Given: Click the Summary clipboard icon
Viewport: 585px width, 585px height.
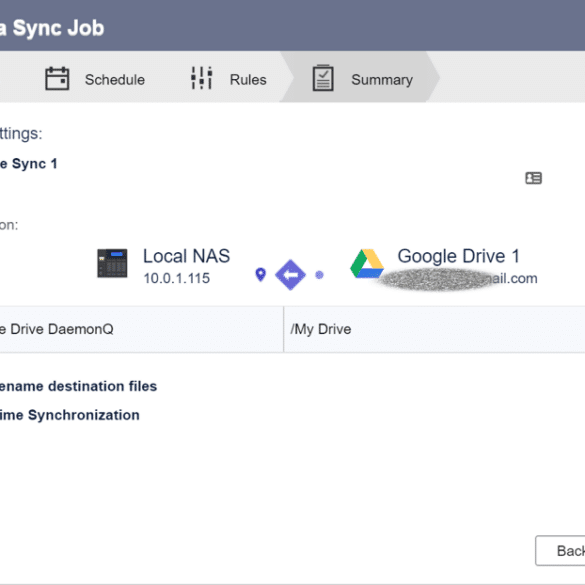Looking at the screenshot, I should (x=323, y=78).
